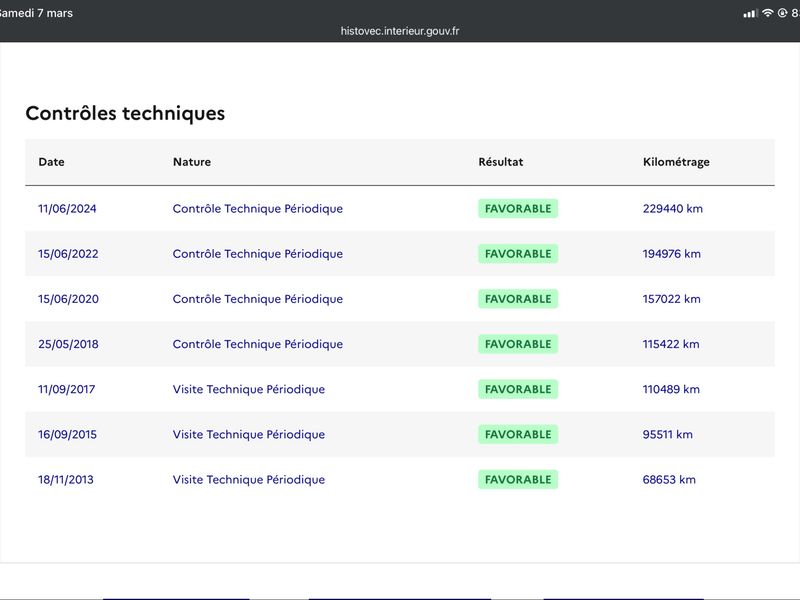Tap the Wi-Fi icon in status bar
This screenshot has width=800, height=600.
pyautogui.click(x=768, y=13)
